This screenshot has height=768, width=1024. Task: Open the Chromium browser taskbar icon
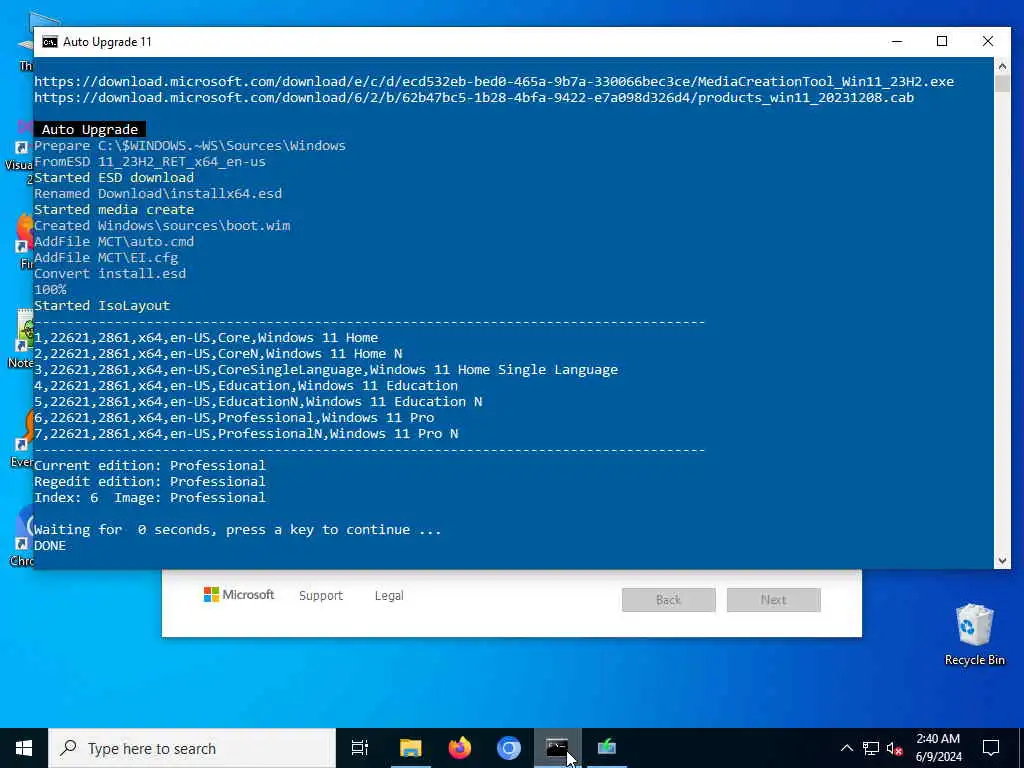[x=509, y=748]
